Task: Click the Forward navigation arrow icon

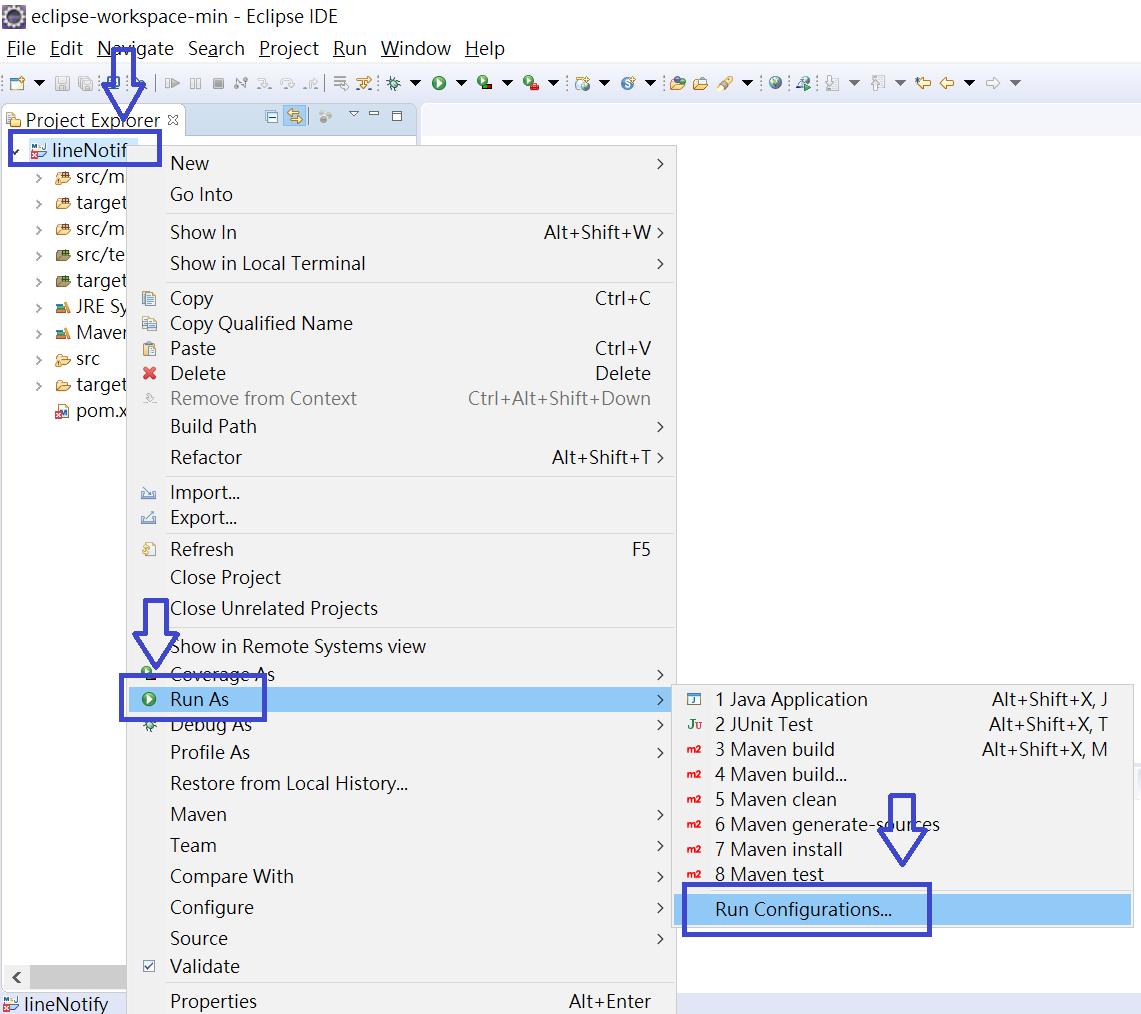Action: pyautogui.click(x=993, y=83)
